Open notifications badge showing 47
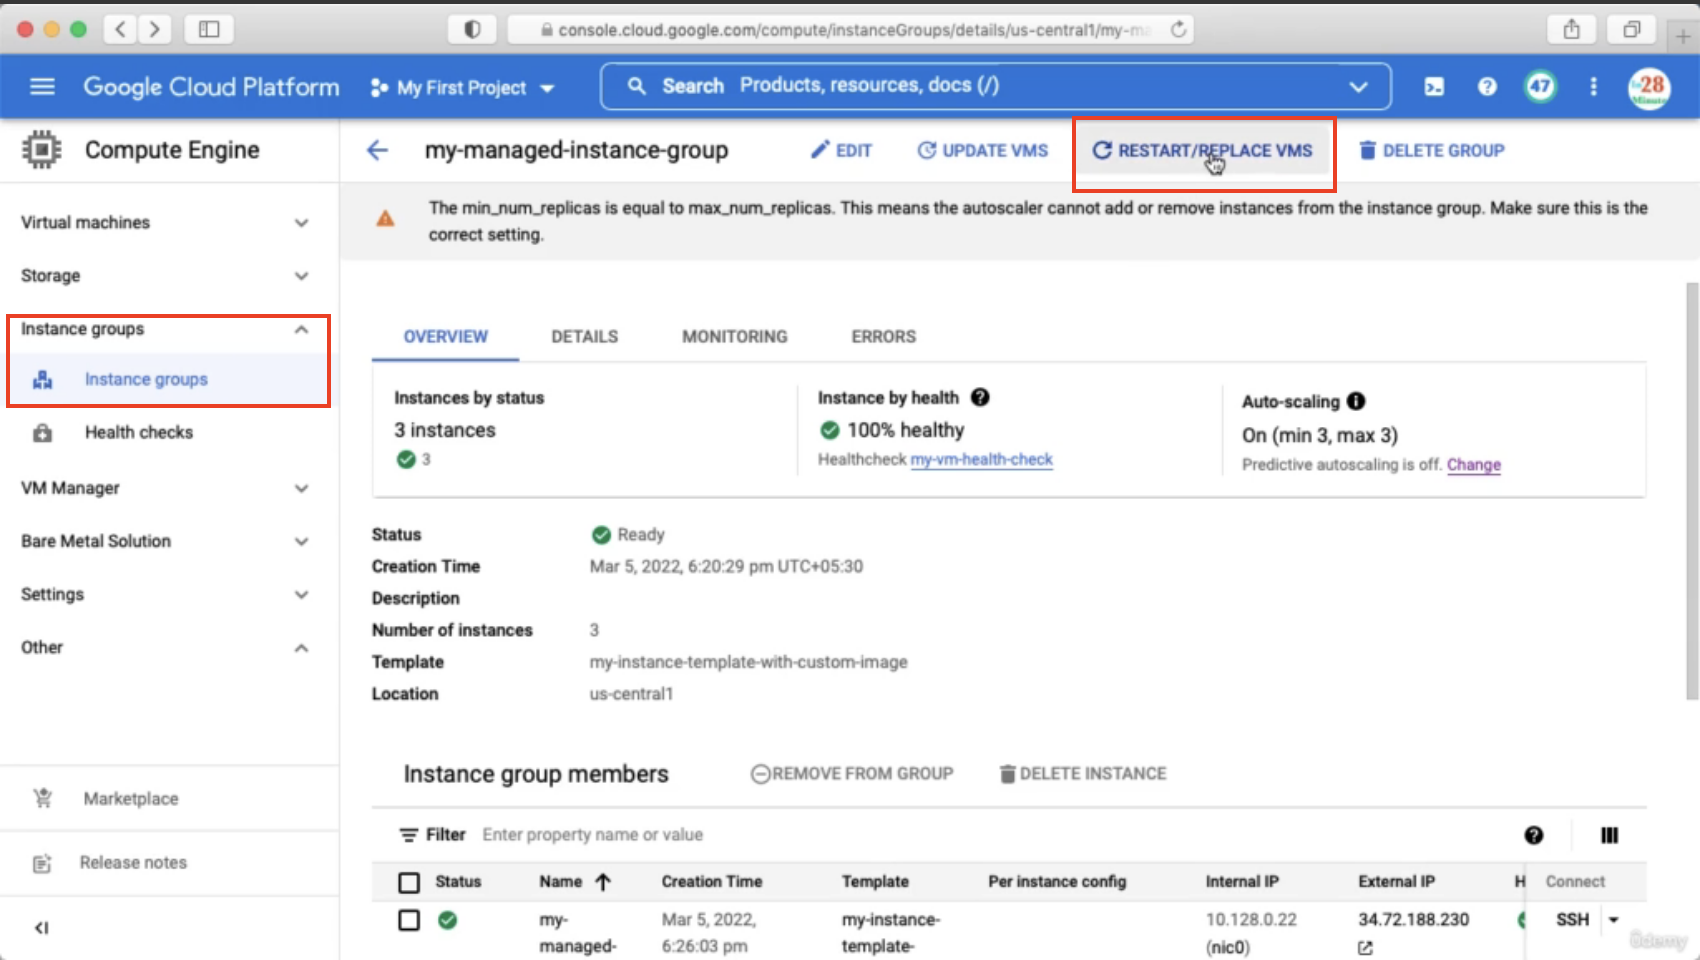The width and height of the screenshot is (1700, 960). pyautogui.click(x=1540, y=87)
